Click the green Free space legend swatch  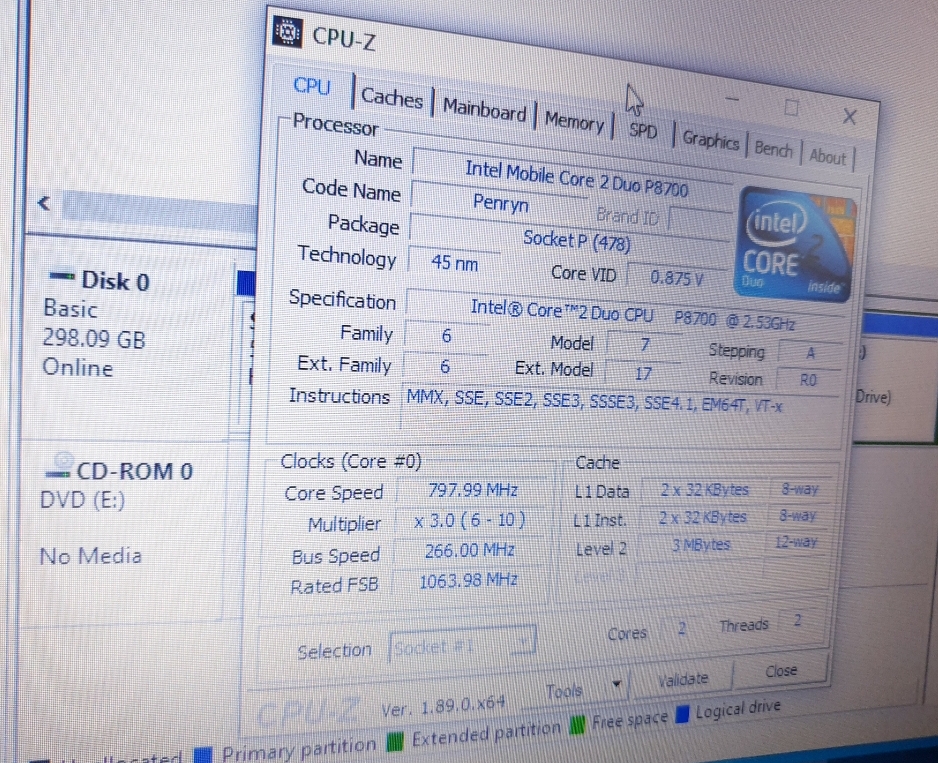pyautogui.click(x=578, y=721)
